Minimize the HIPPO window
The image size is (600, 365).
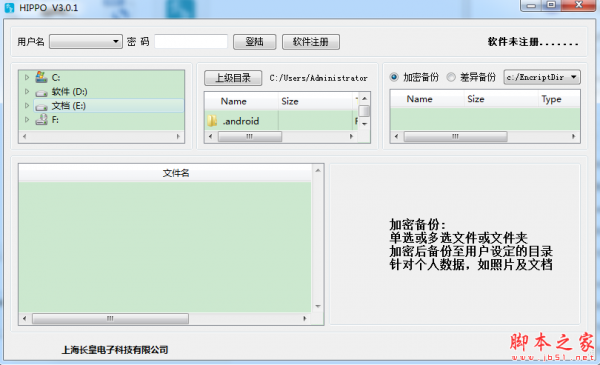[531, 5]
